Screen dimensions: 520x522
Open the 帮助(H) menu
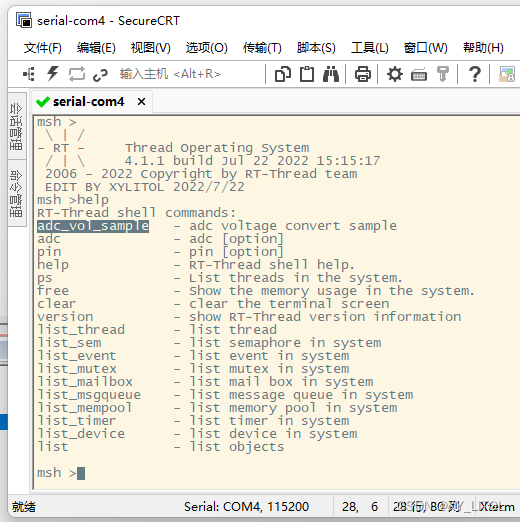tap(483, 48)
